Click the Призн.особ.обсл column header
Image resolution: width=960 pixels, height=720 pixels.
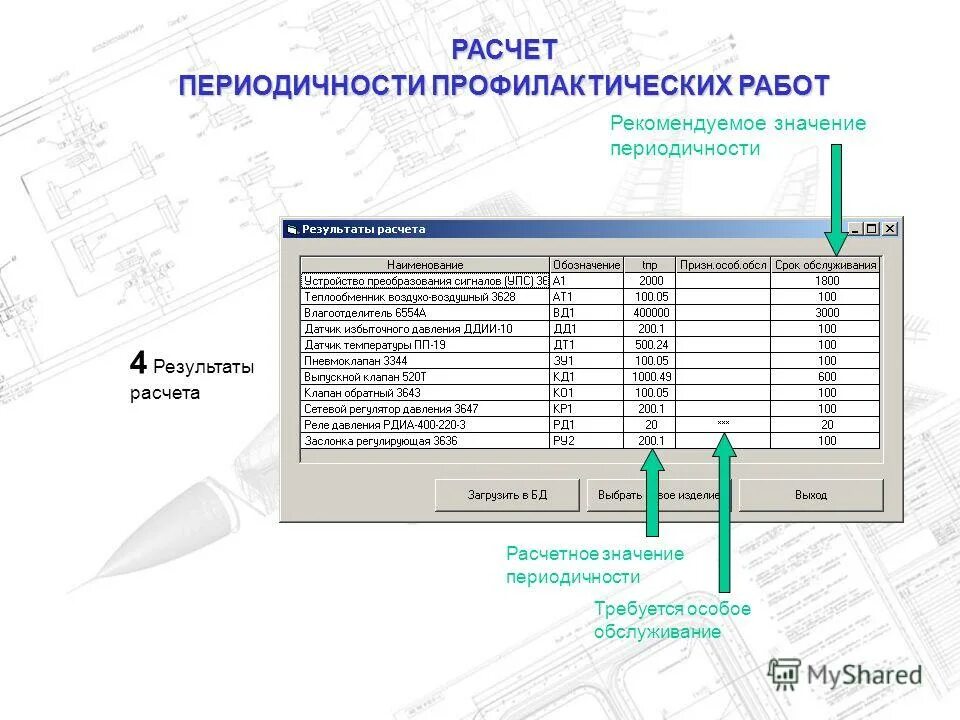[x=723, y=265]
